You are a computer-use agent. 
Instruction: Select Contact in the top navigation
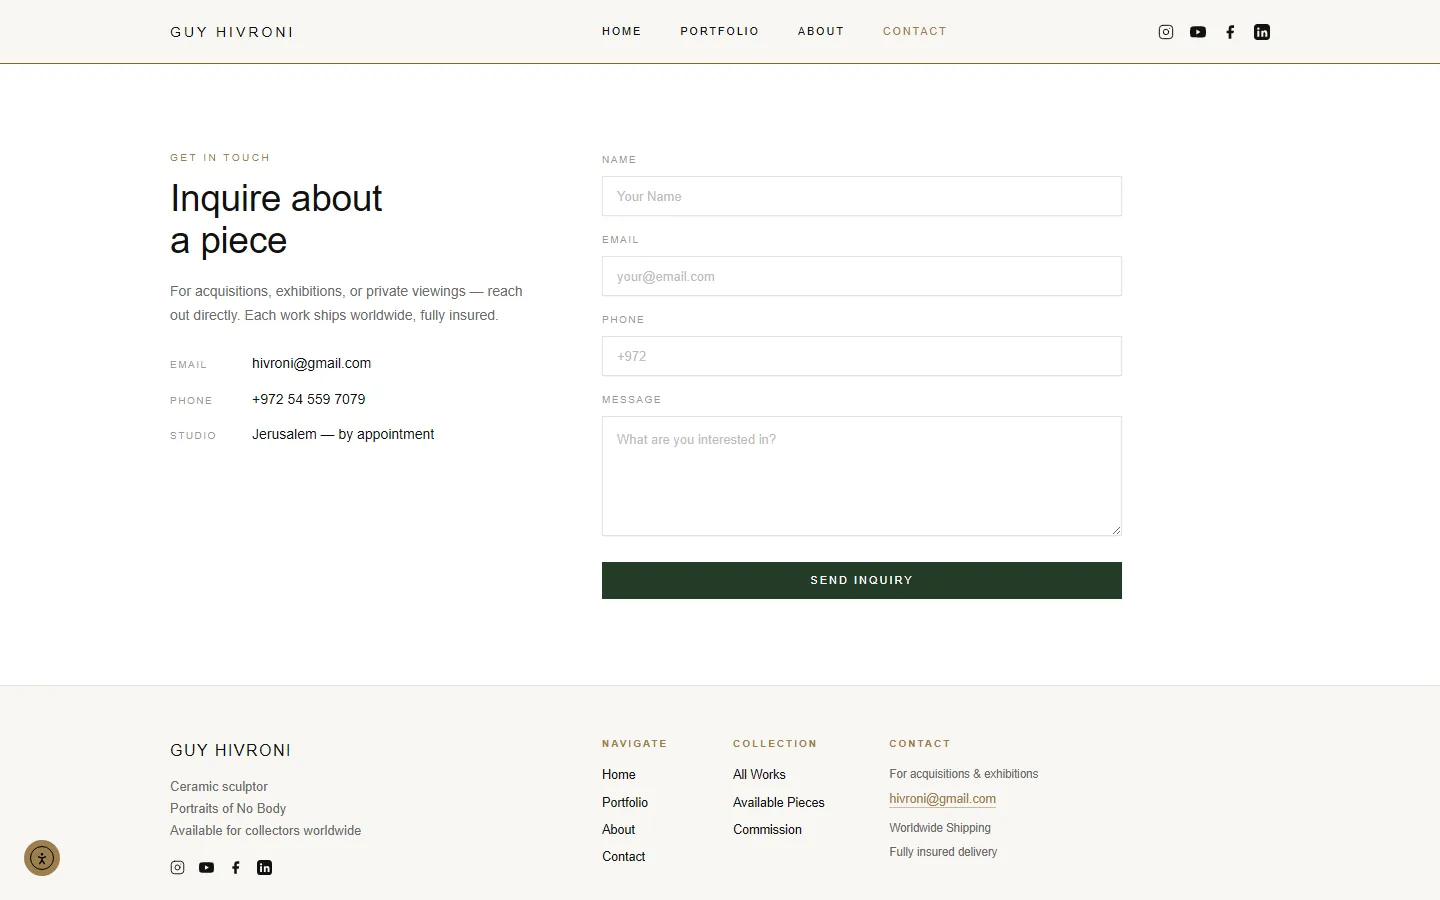pyautogui.click(x=915, y=31)
